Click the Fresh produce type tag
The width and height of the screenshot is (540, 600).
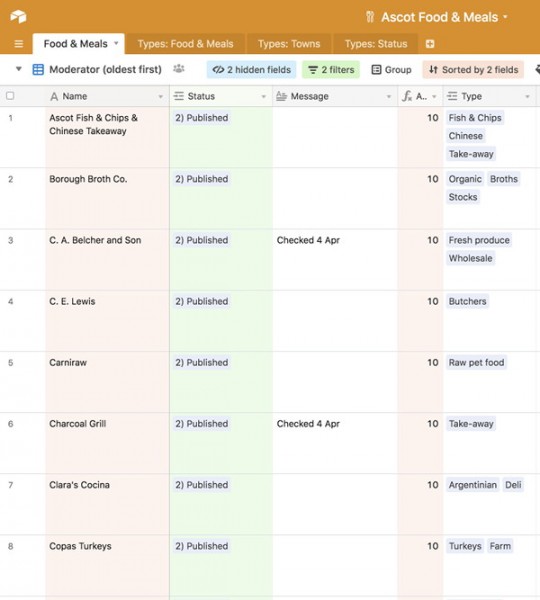(479, 240)
